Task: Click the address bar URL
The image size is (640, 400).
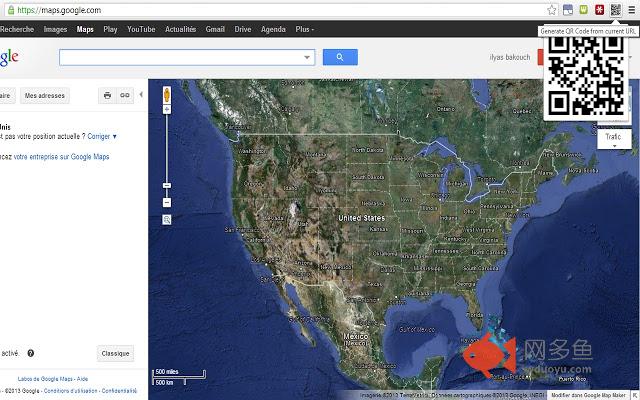Action: point(59,10)
